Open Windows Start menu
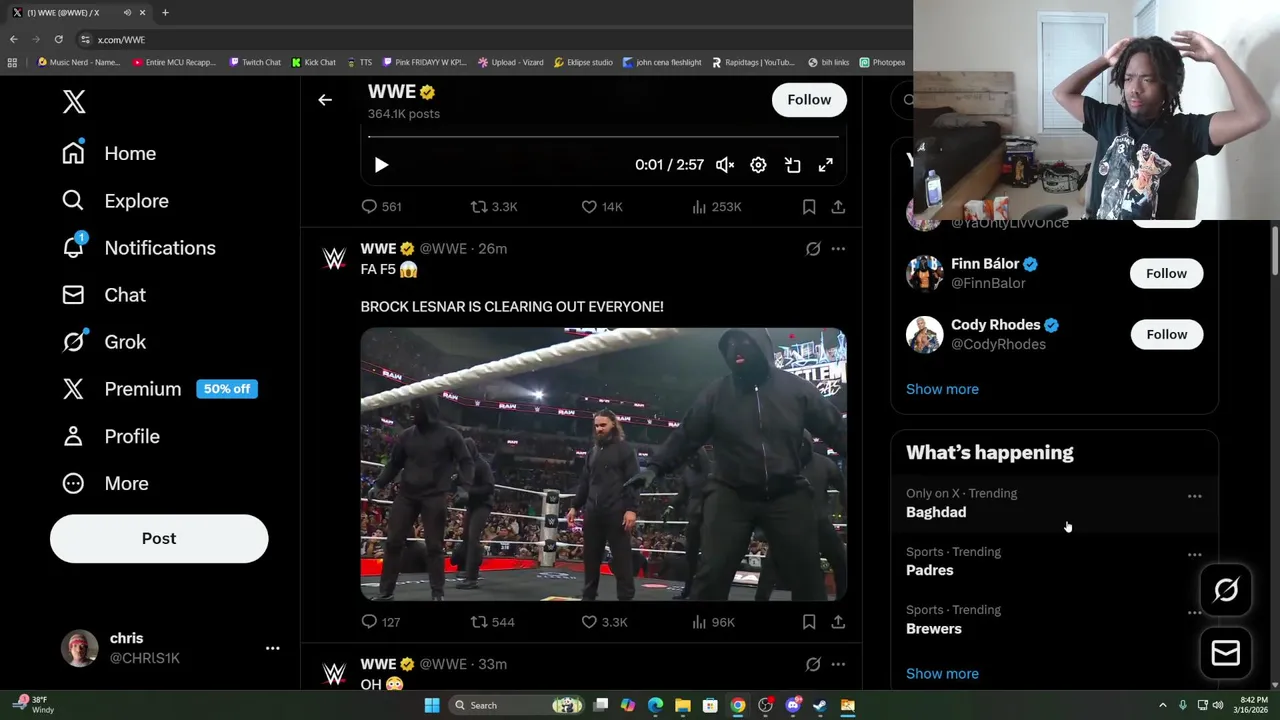 click(432, 705)
